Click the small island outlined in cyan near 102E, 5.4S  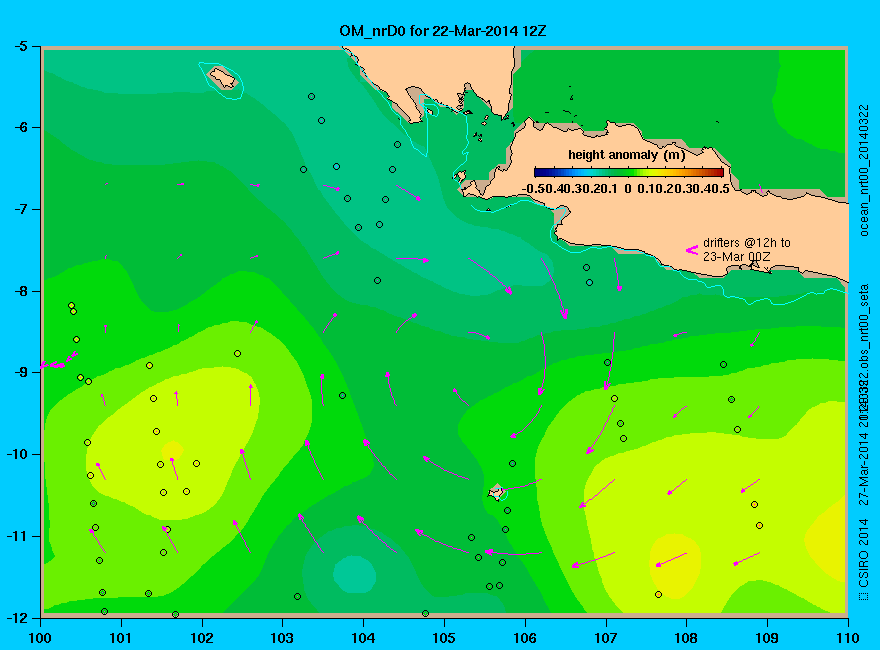click(x=222, y=78)
